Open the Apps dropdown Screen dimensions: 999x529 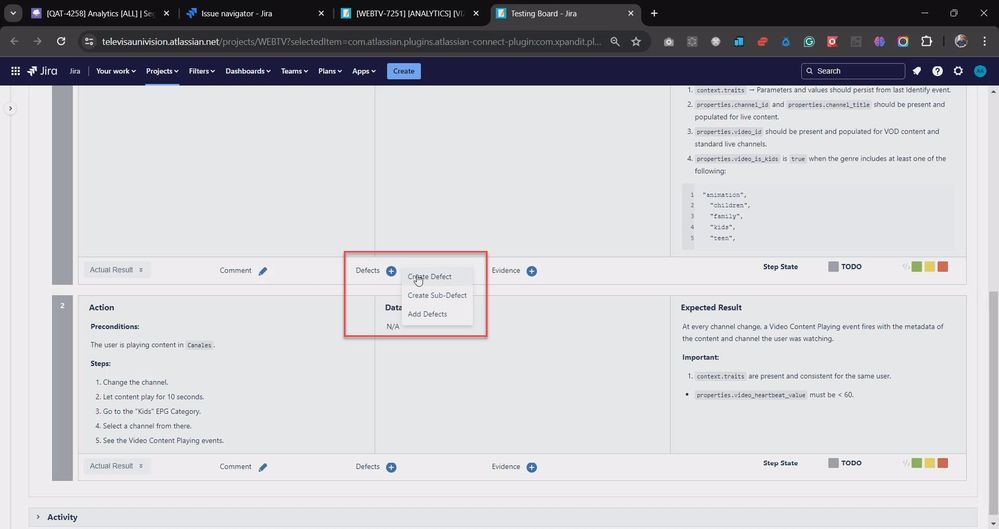click(364, 71)
